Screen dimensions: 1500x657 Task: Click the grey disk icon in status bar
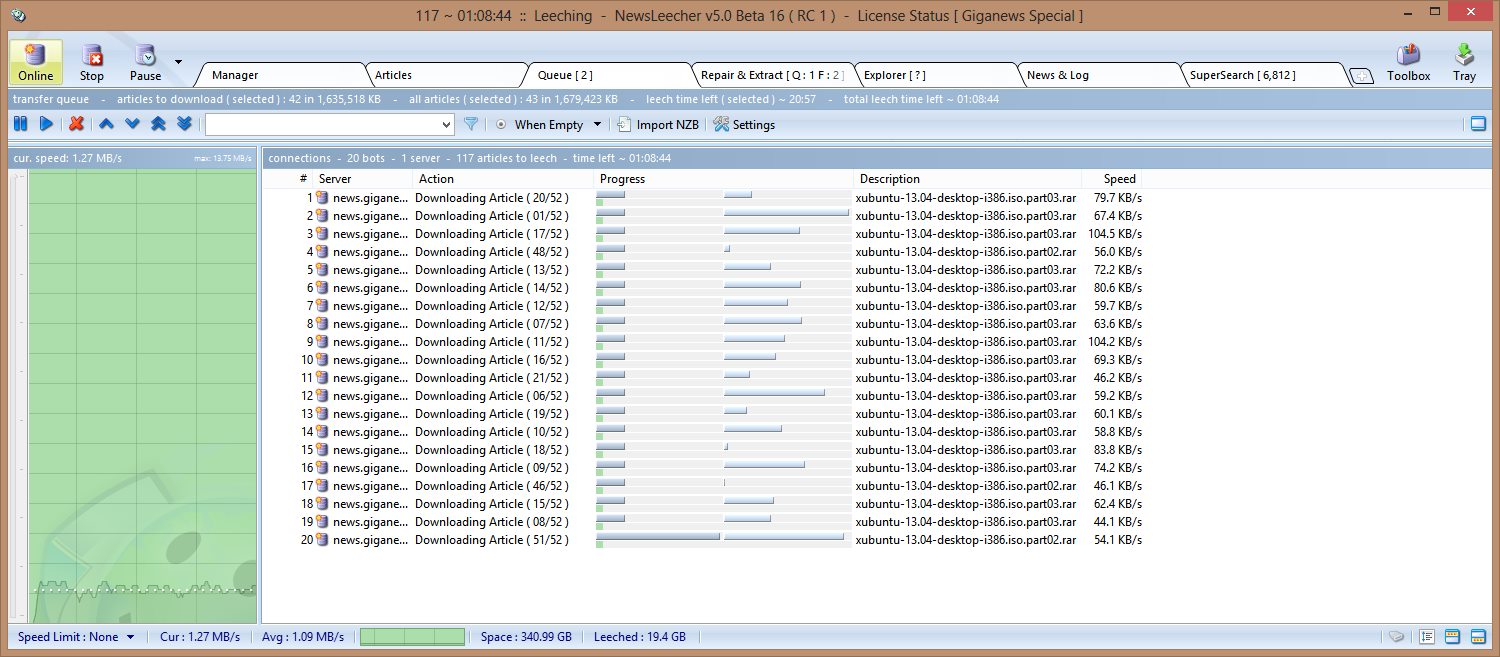(x=1397, y=637)
